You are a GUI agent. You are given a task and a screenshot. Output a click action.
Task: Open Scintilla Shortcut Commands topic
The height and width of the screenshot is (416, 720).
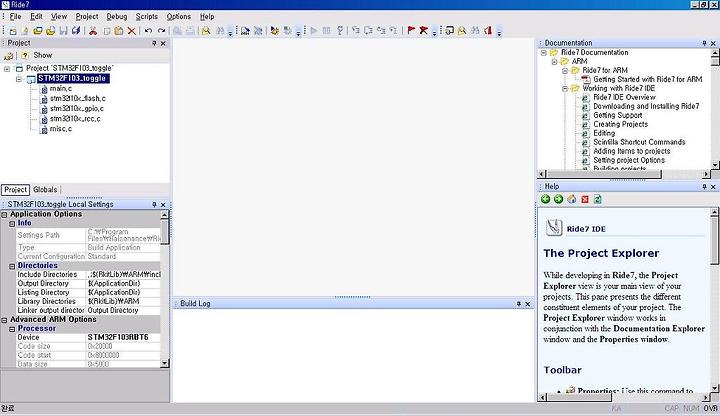coord(639,142)
